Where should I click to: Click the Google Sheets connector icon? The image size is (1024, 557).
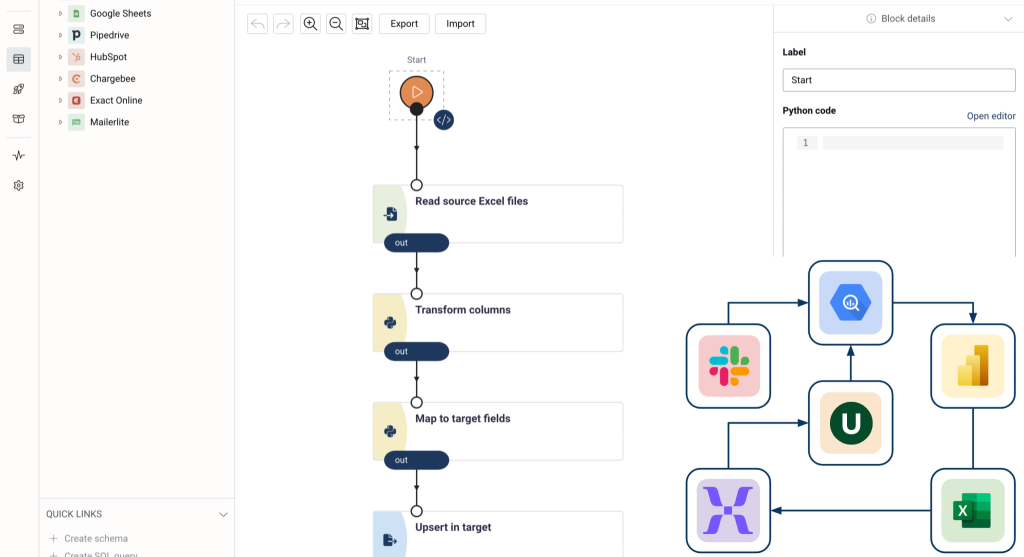coord(76,13)
